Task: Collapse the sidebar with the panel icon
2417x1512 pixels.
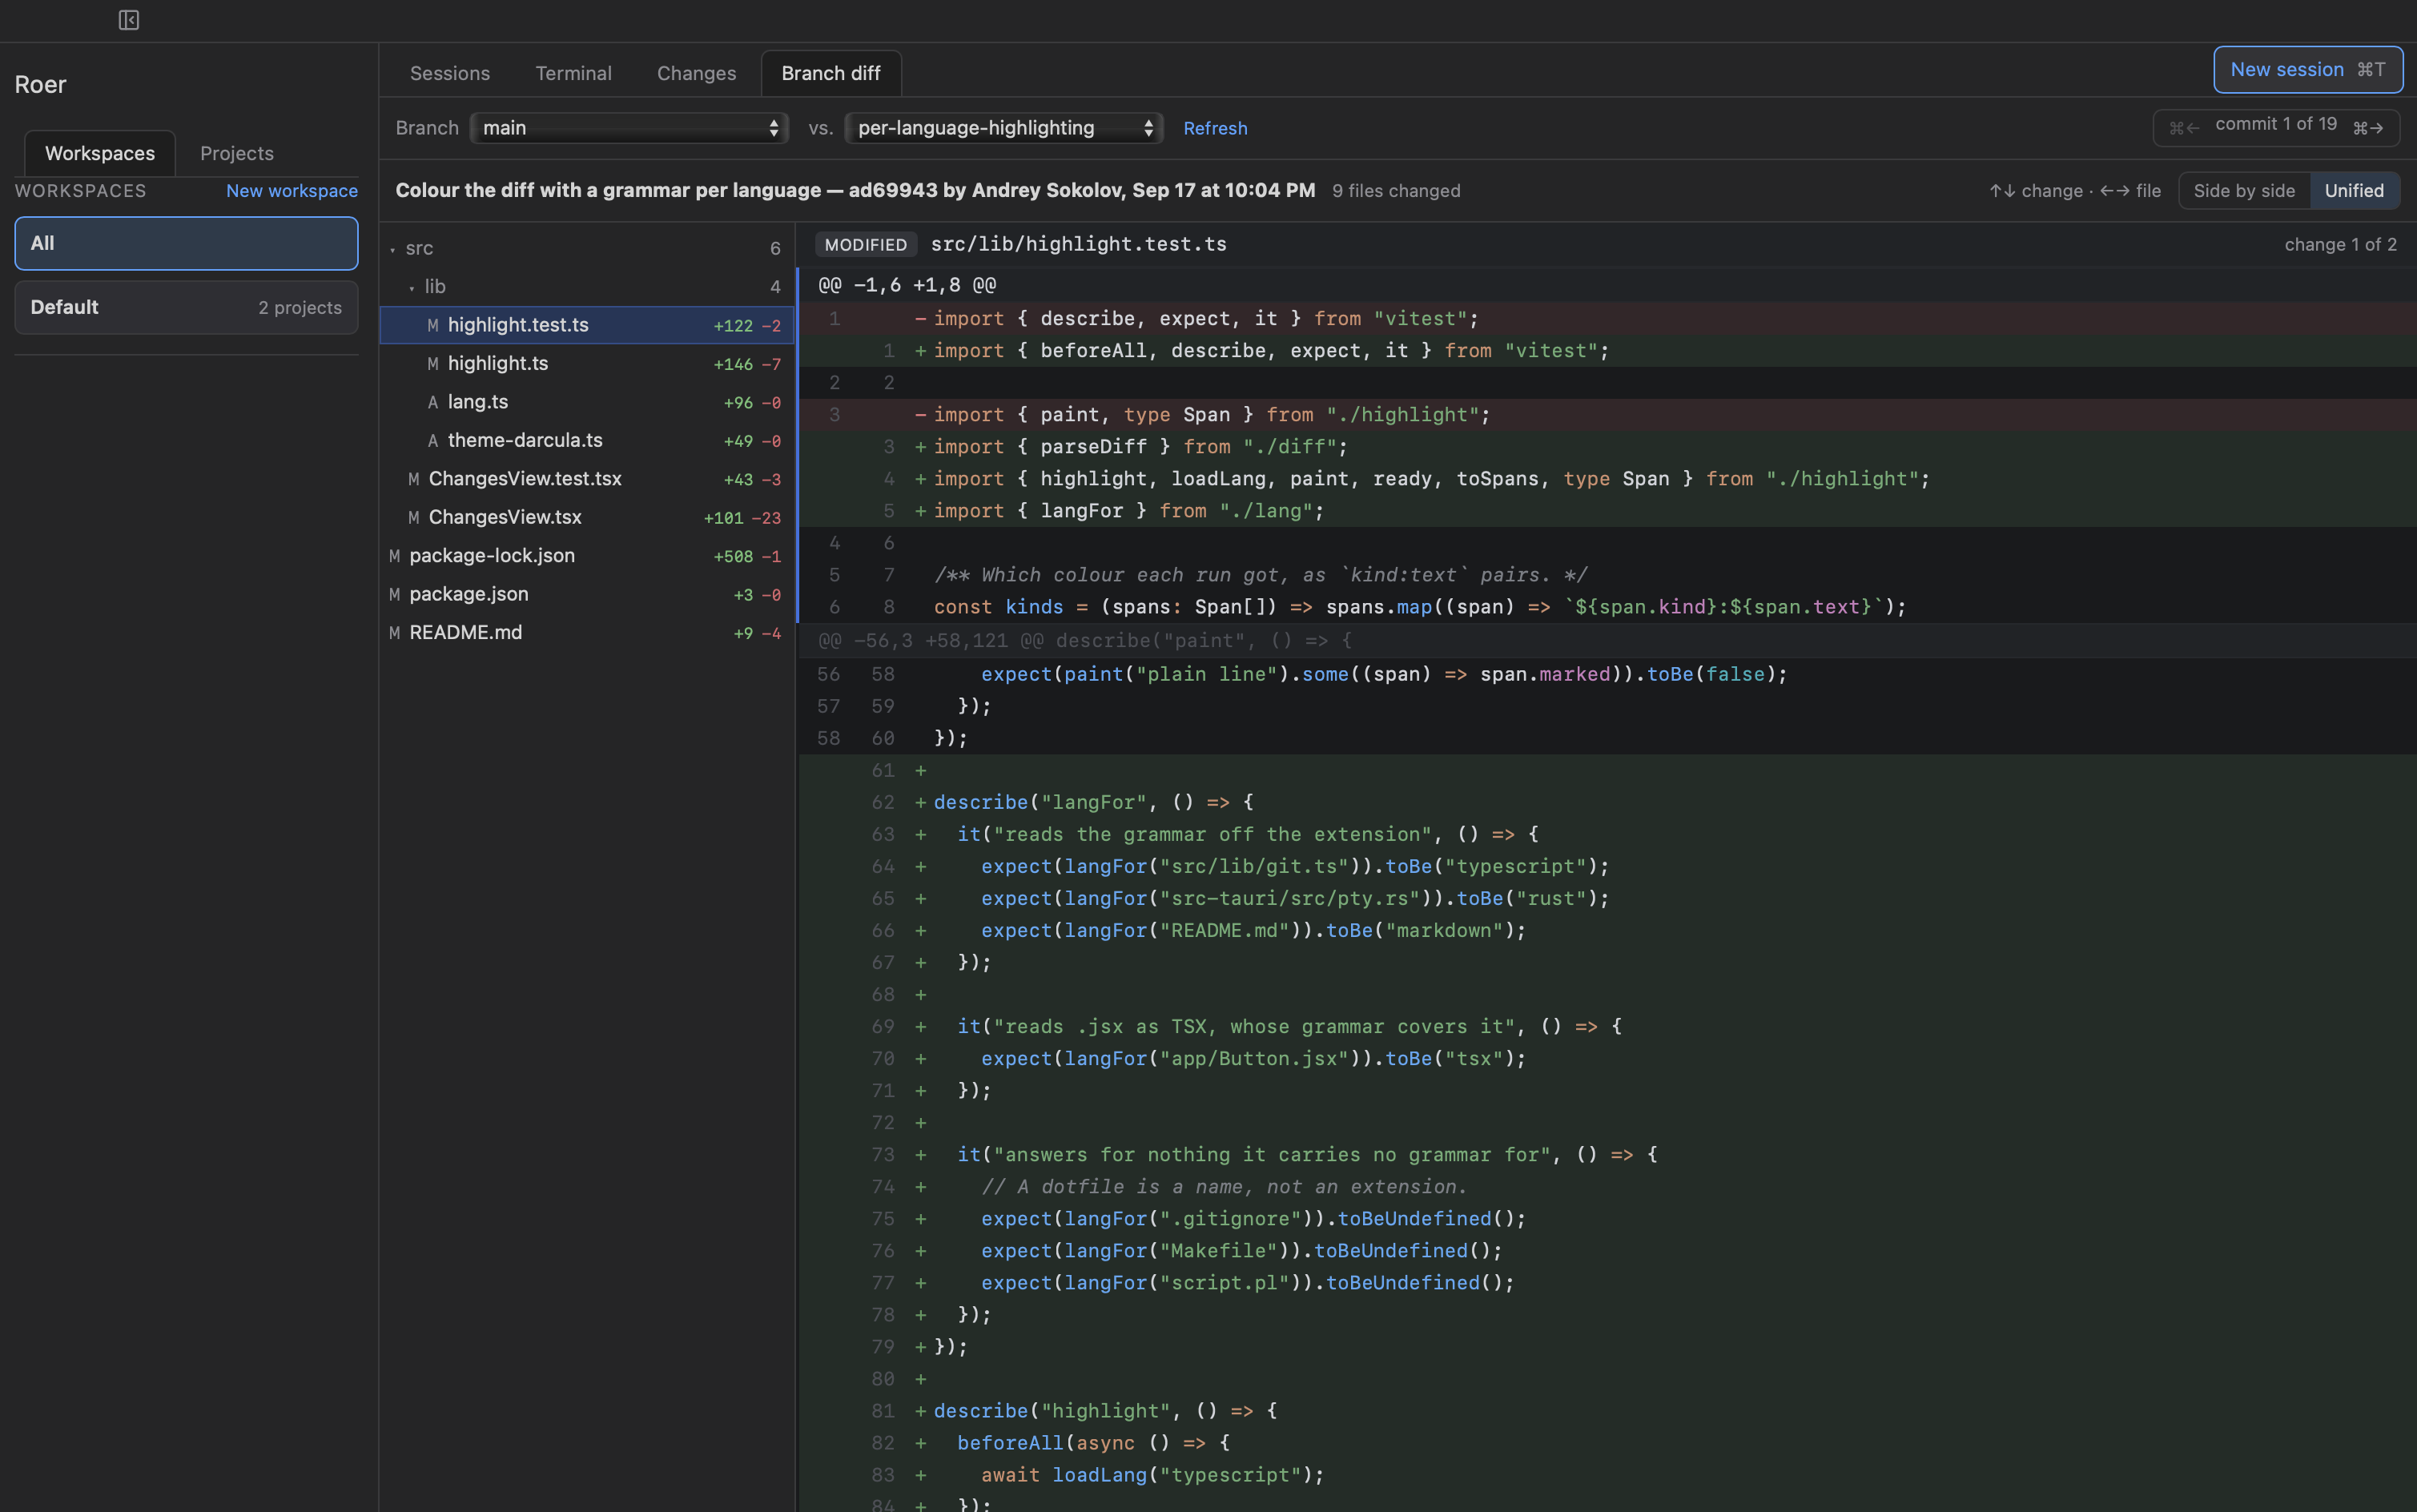Action: coord(129,20)
